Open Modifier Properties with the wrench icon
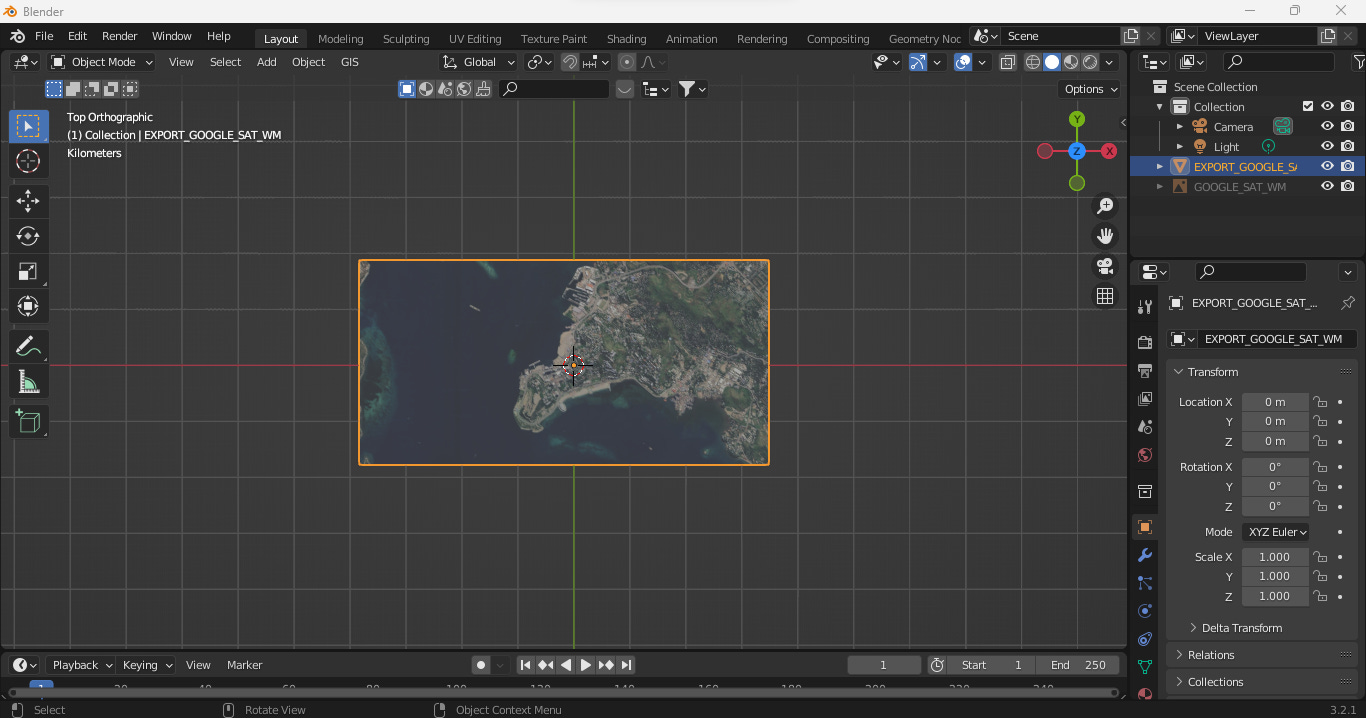The width and height of the screenshot is (1366, 718). tap(1145, 555)
